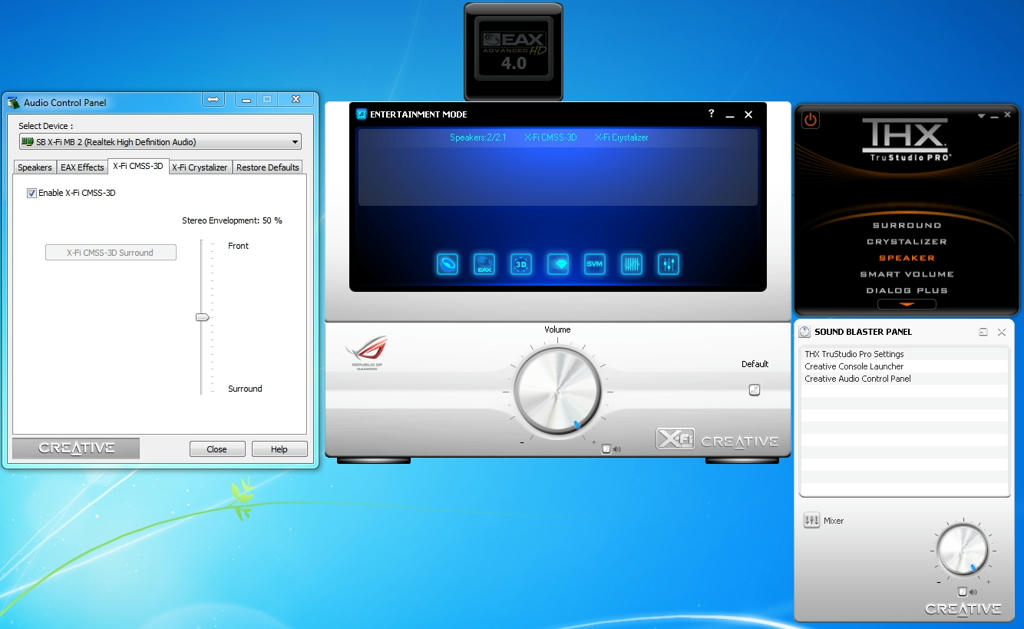Click the Entertainment Mode title icon
Image resolution: width=1024 pixels, height=629 pixels.
pyautogui.click(x=361, y=114)
